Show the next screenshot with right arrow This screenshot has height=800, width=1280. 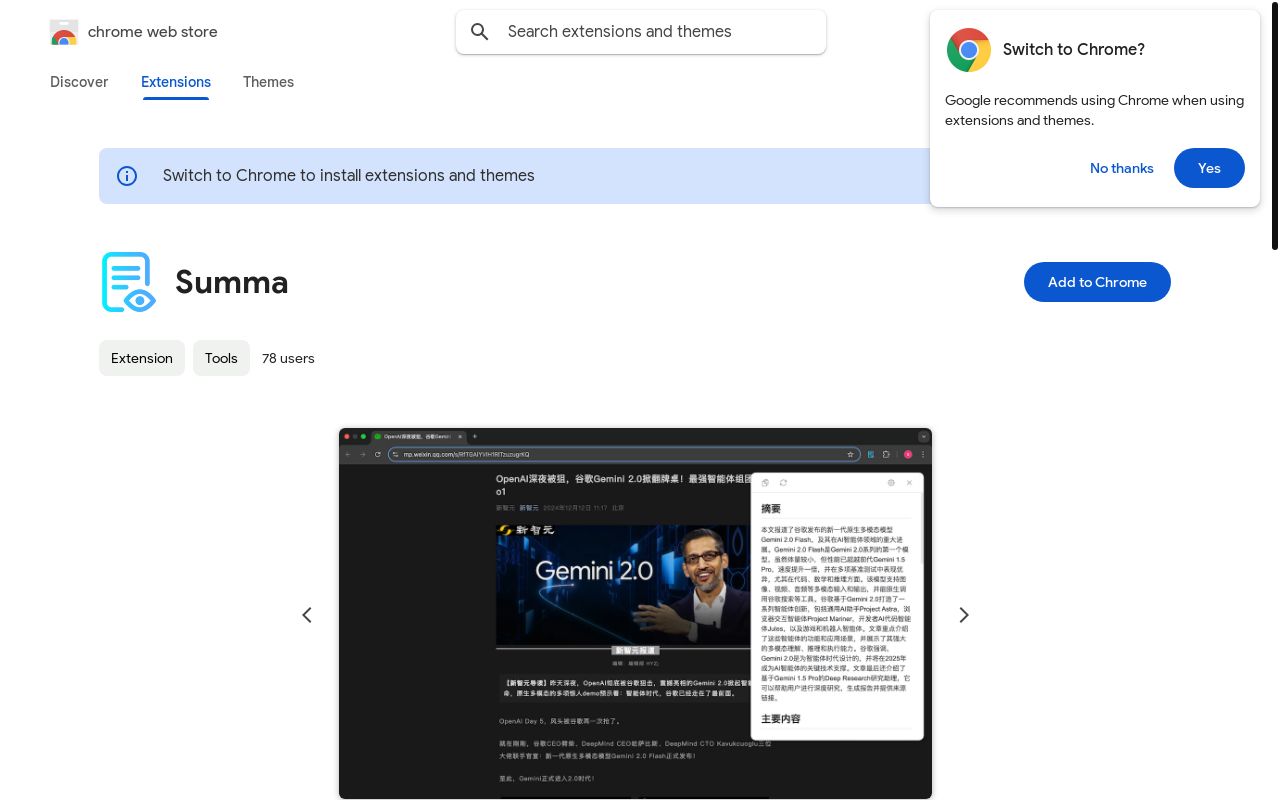(x=964, y=615)
